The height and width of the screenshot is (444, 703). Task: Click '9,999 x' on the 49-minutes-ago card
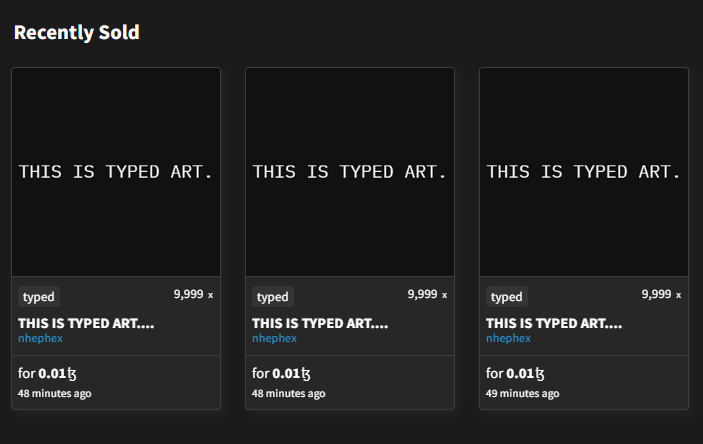661,294
